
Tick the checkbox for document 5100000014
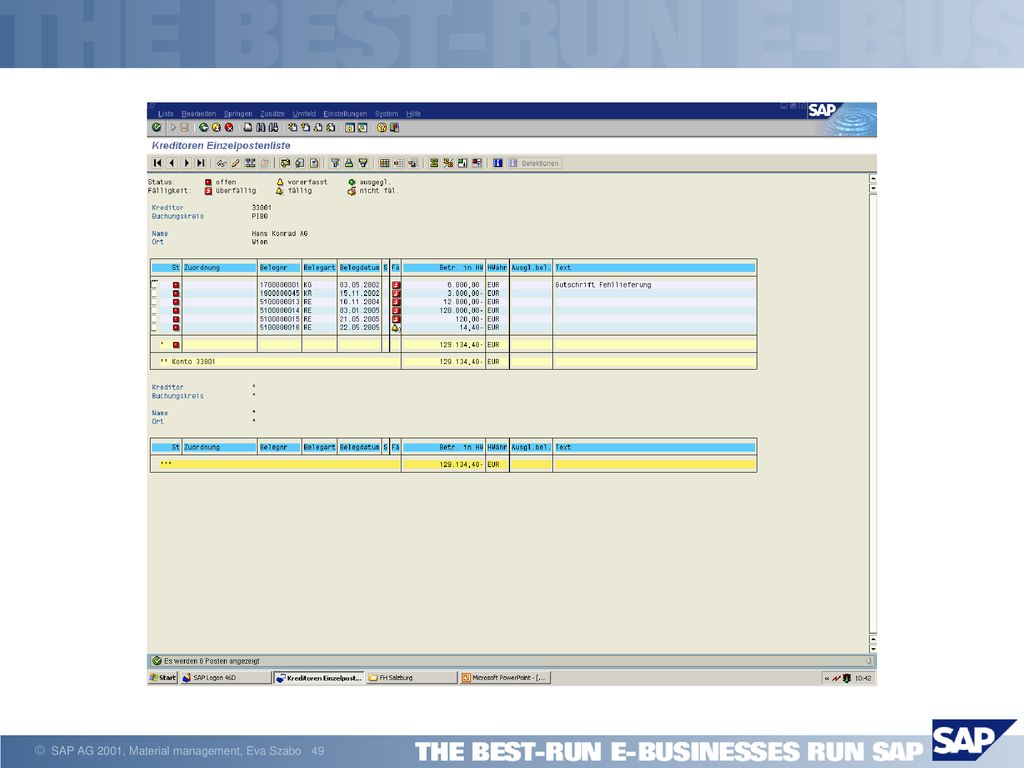point(154,311)
